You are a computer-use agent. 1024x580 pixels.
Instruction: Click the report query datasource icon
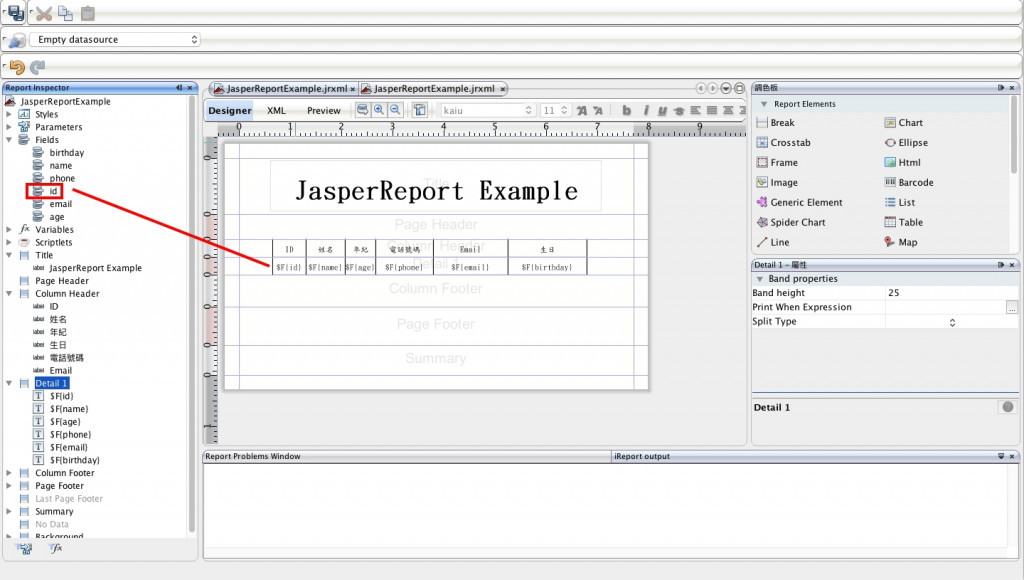(17, 40)
